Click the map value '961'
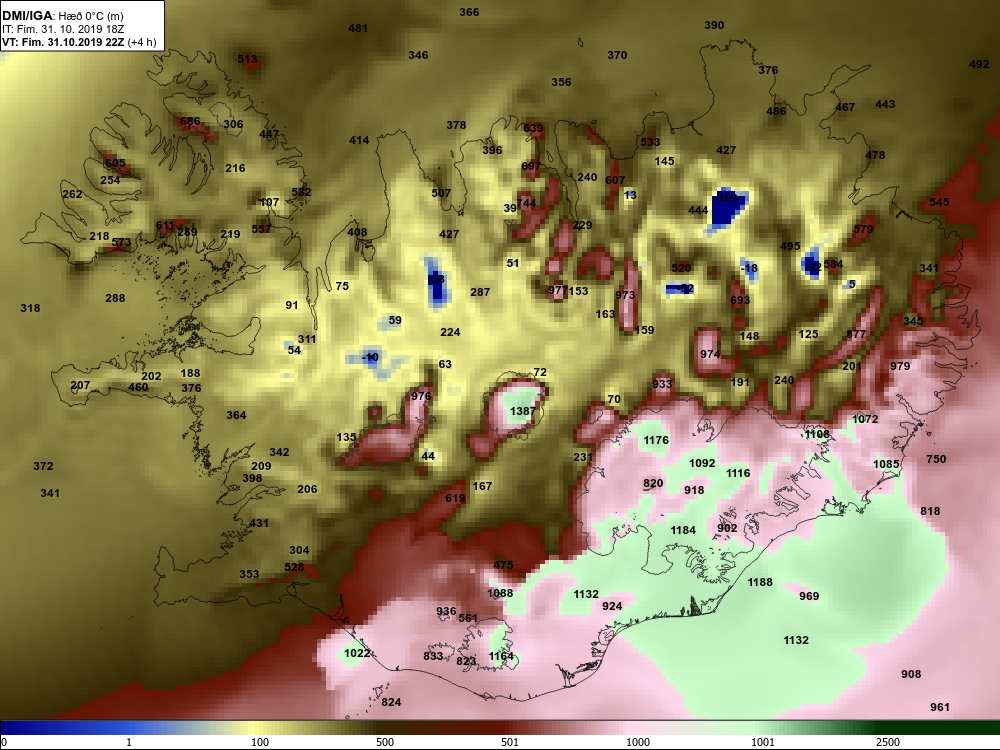This screenshot has height=750, width=1000. pos(940,707)
